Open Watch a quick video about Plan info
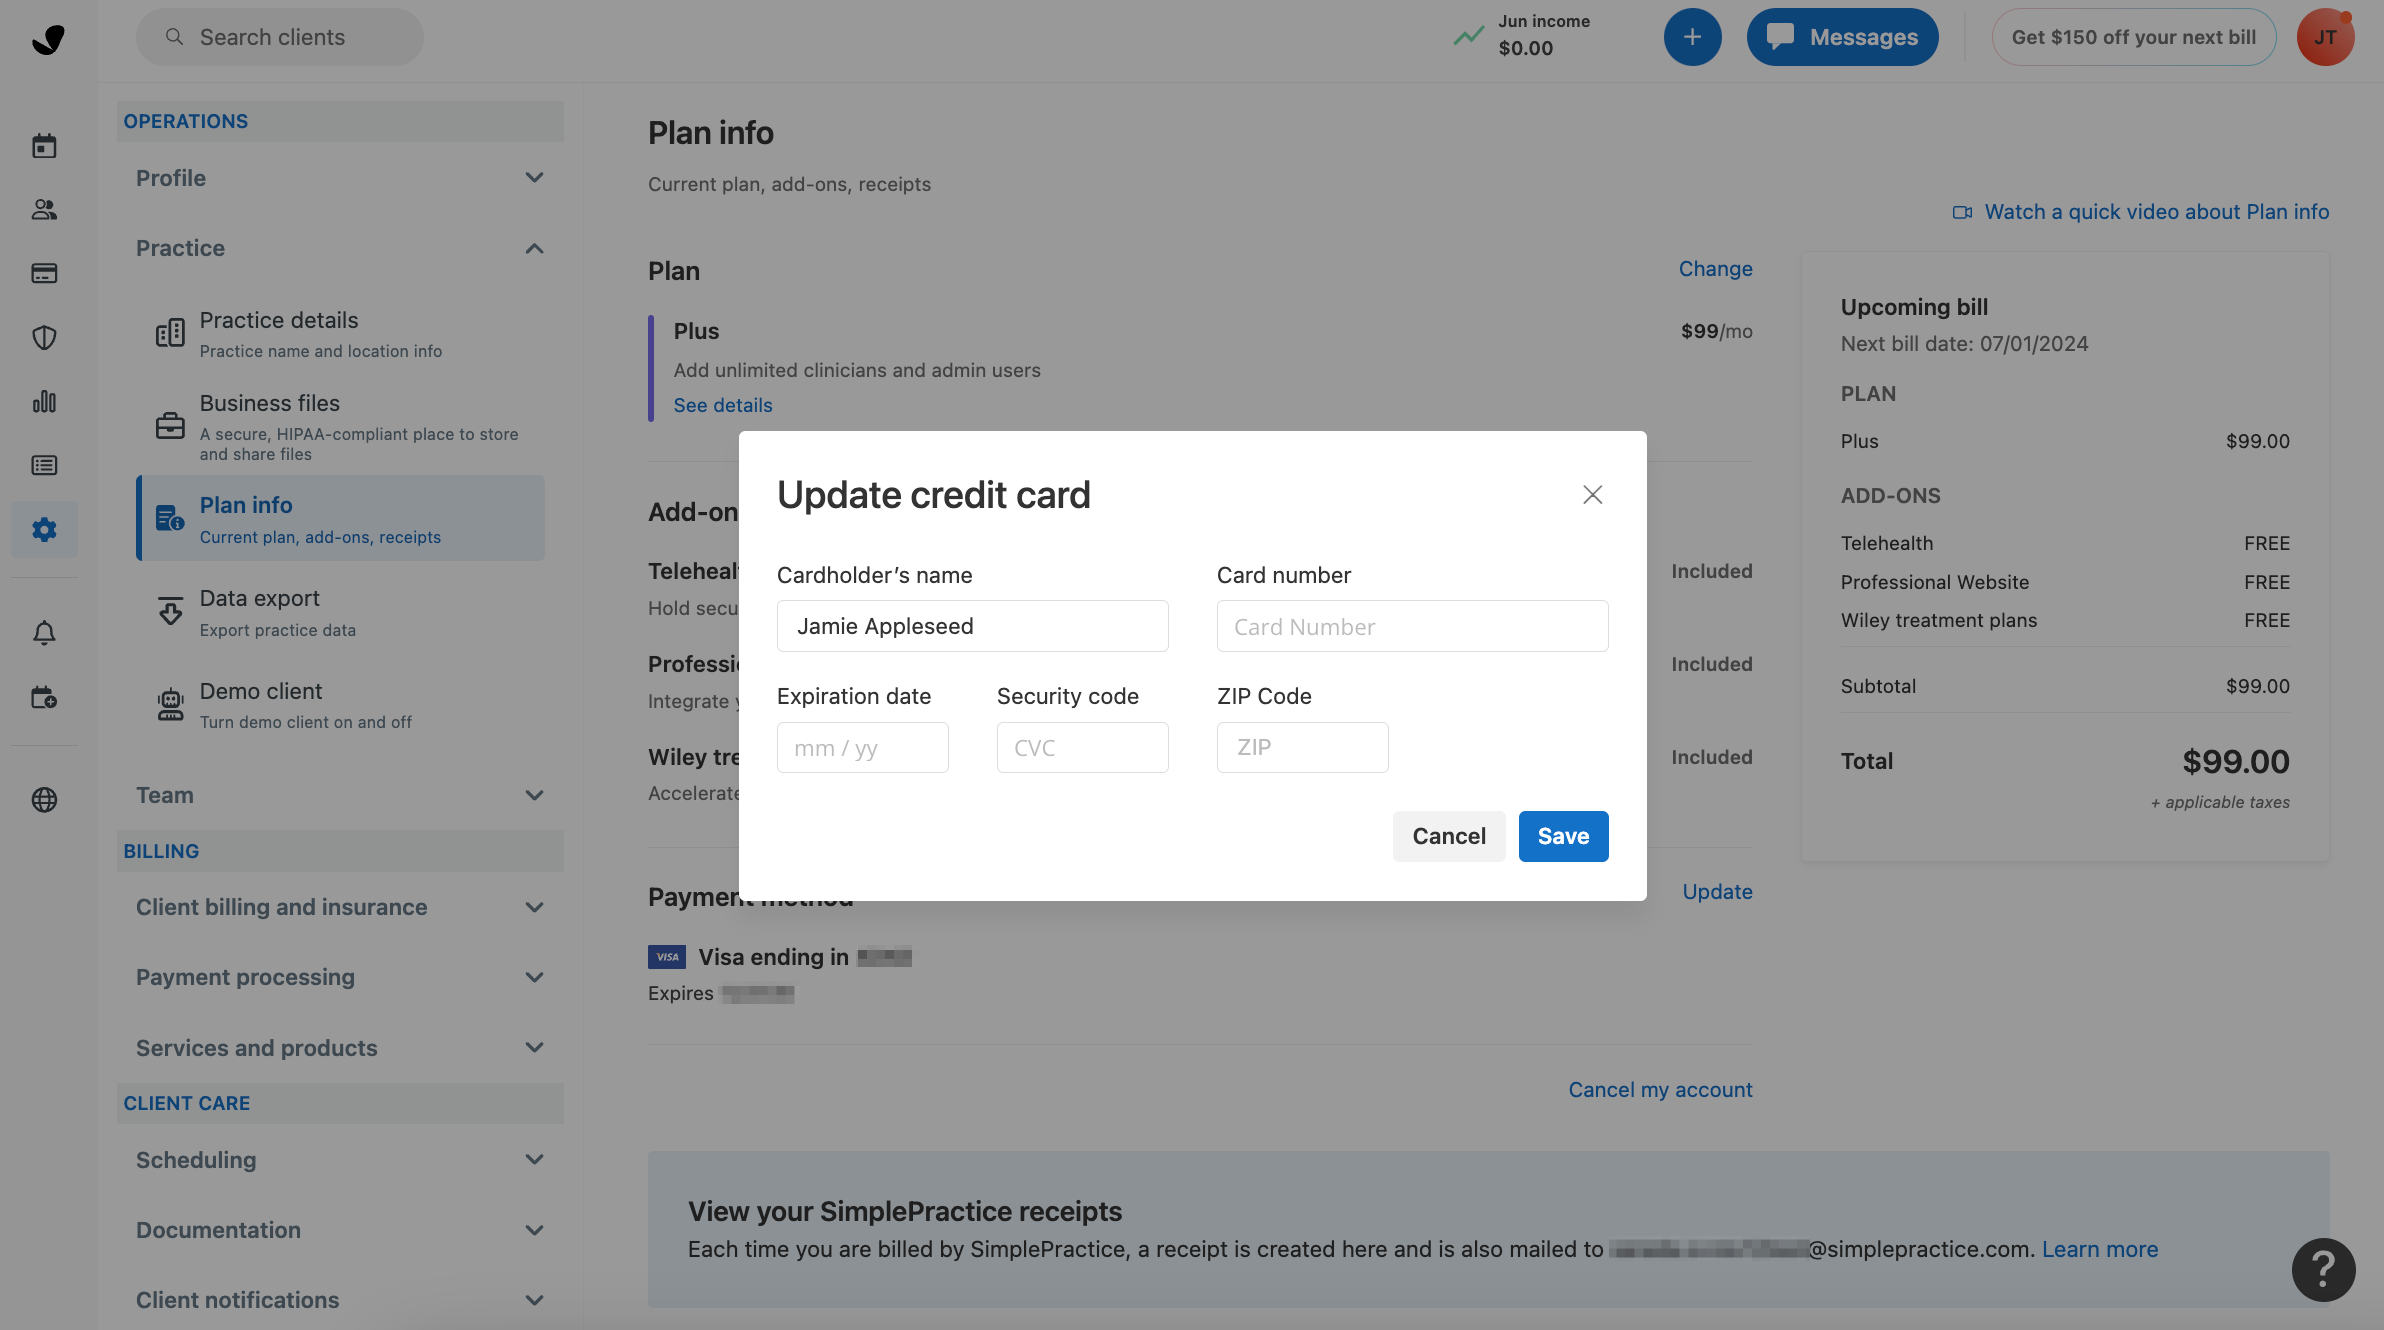 pyautogui.click(x=2156, y=212)
